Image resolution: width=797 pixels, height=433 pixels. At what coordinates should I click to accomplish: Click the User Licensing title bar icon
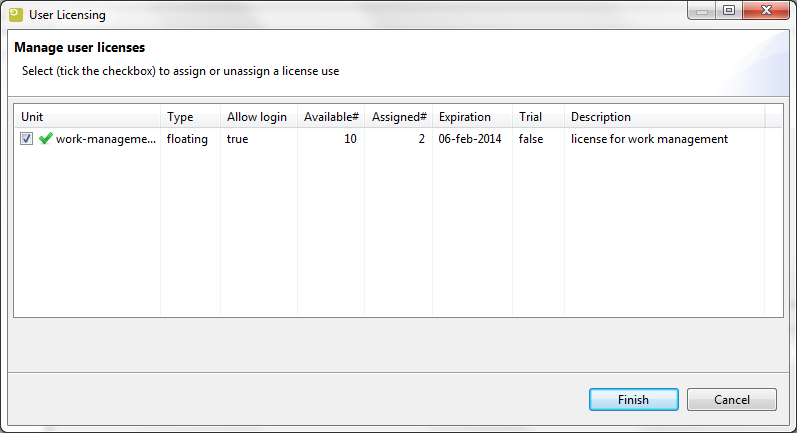15,15
